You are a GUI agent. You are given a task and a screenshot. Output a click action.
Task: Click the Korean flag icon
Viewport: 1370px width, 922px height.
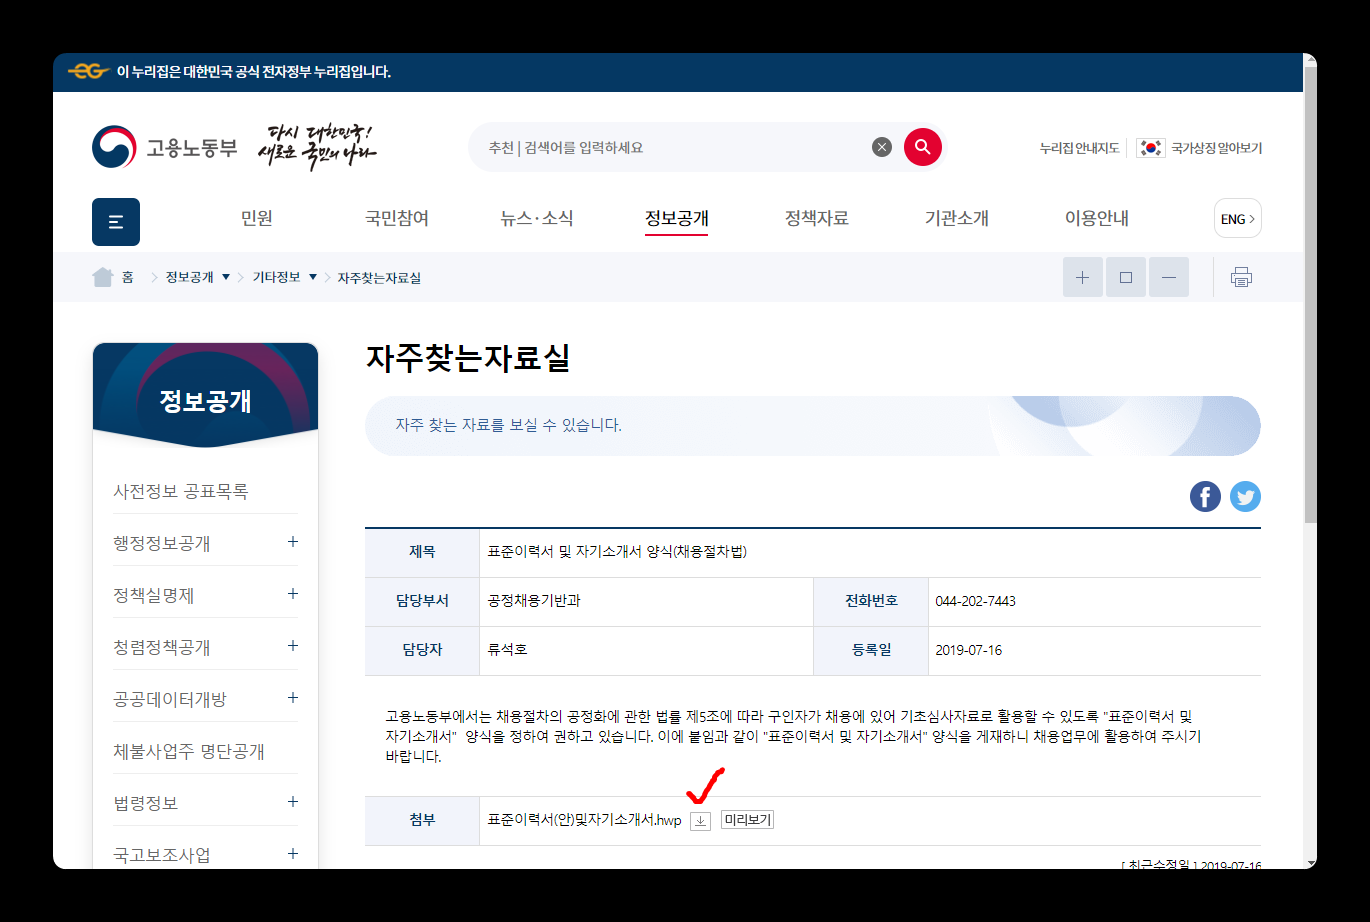pos(1151,147)
